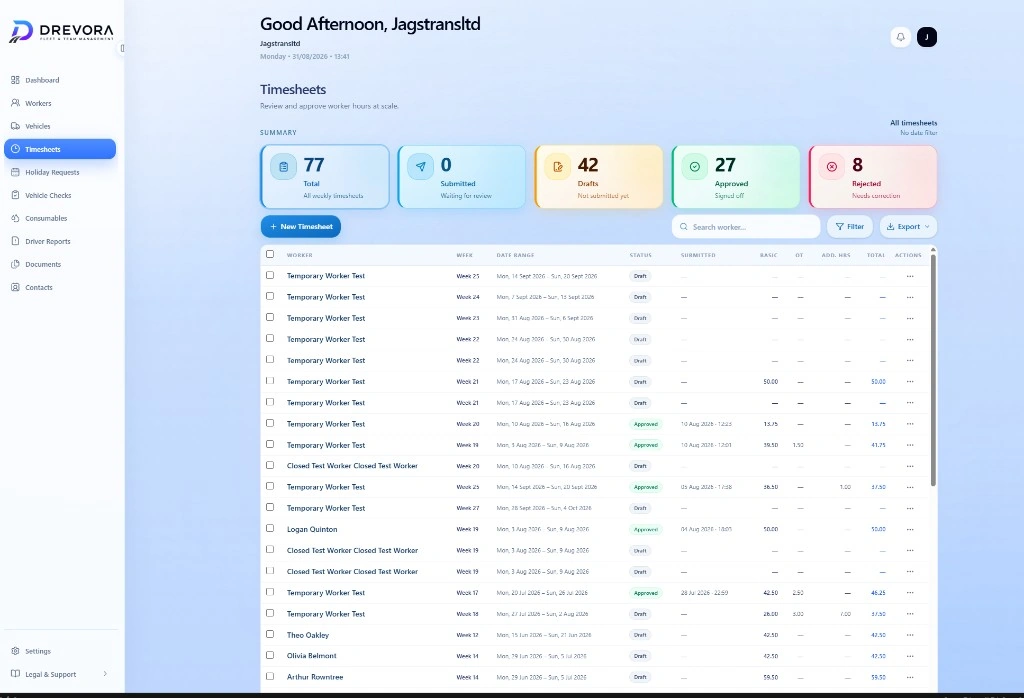The width and height of the screenshot is (1024, 698).
Task: Click the Vehicles truck icon
Action: (x=15, y=126)
